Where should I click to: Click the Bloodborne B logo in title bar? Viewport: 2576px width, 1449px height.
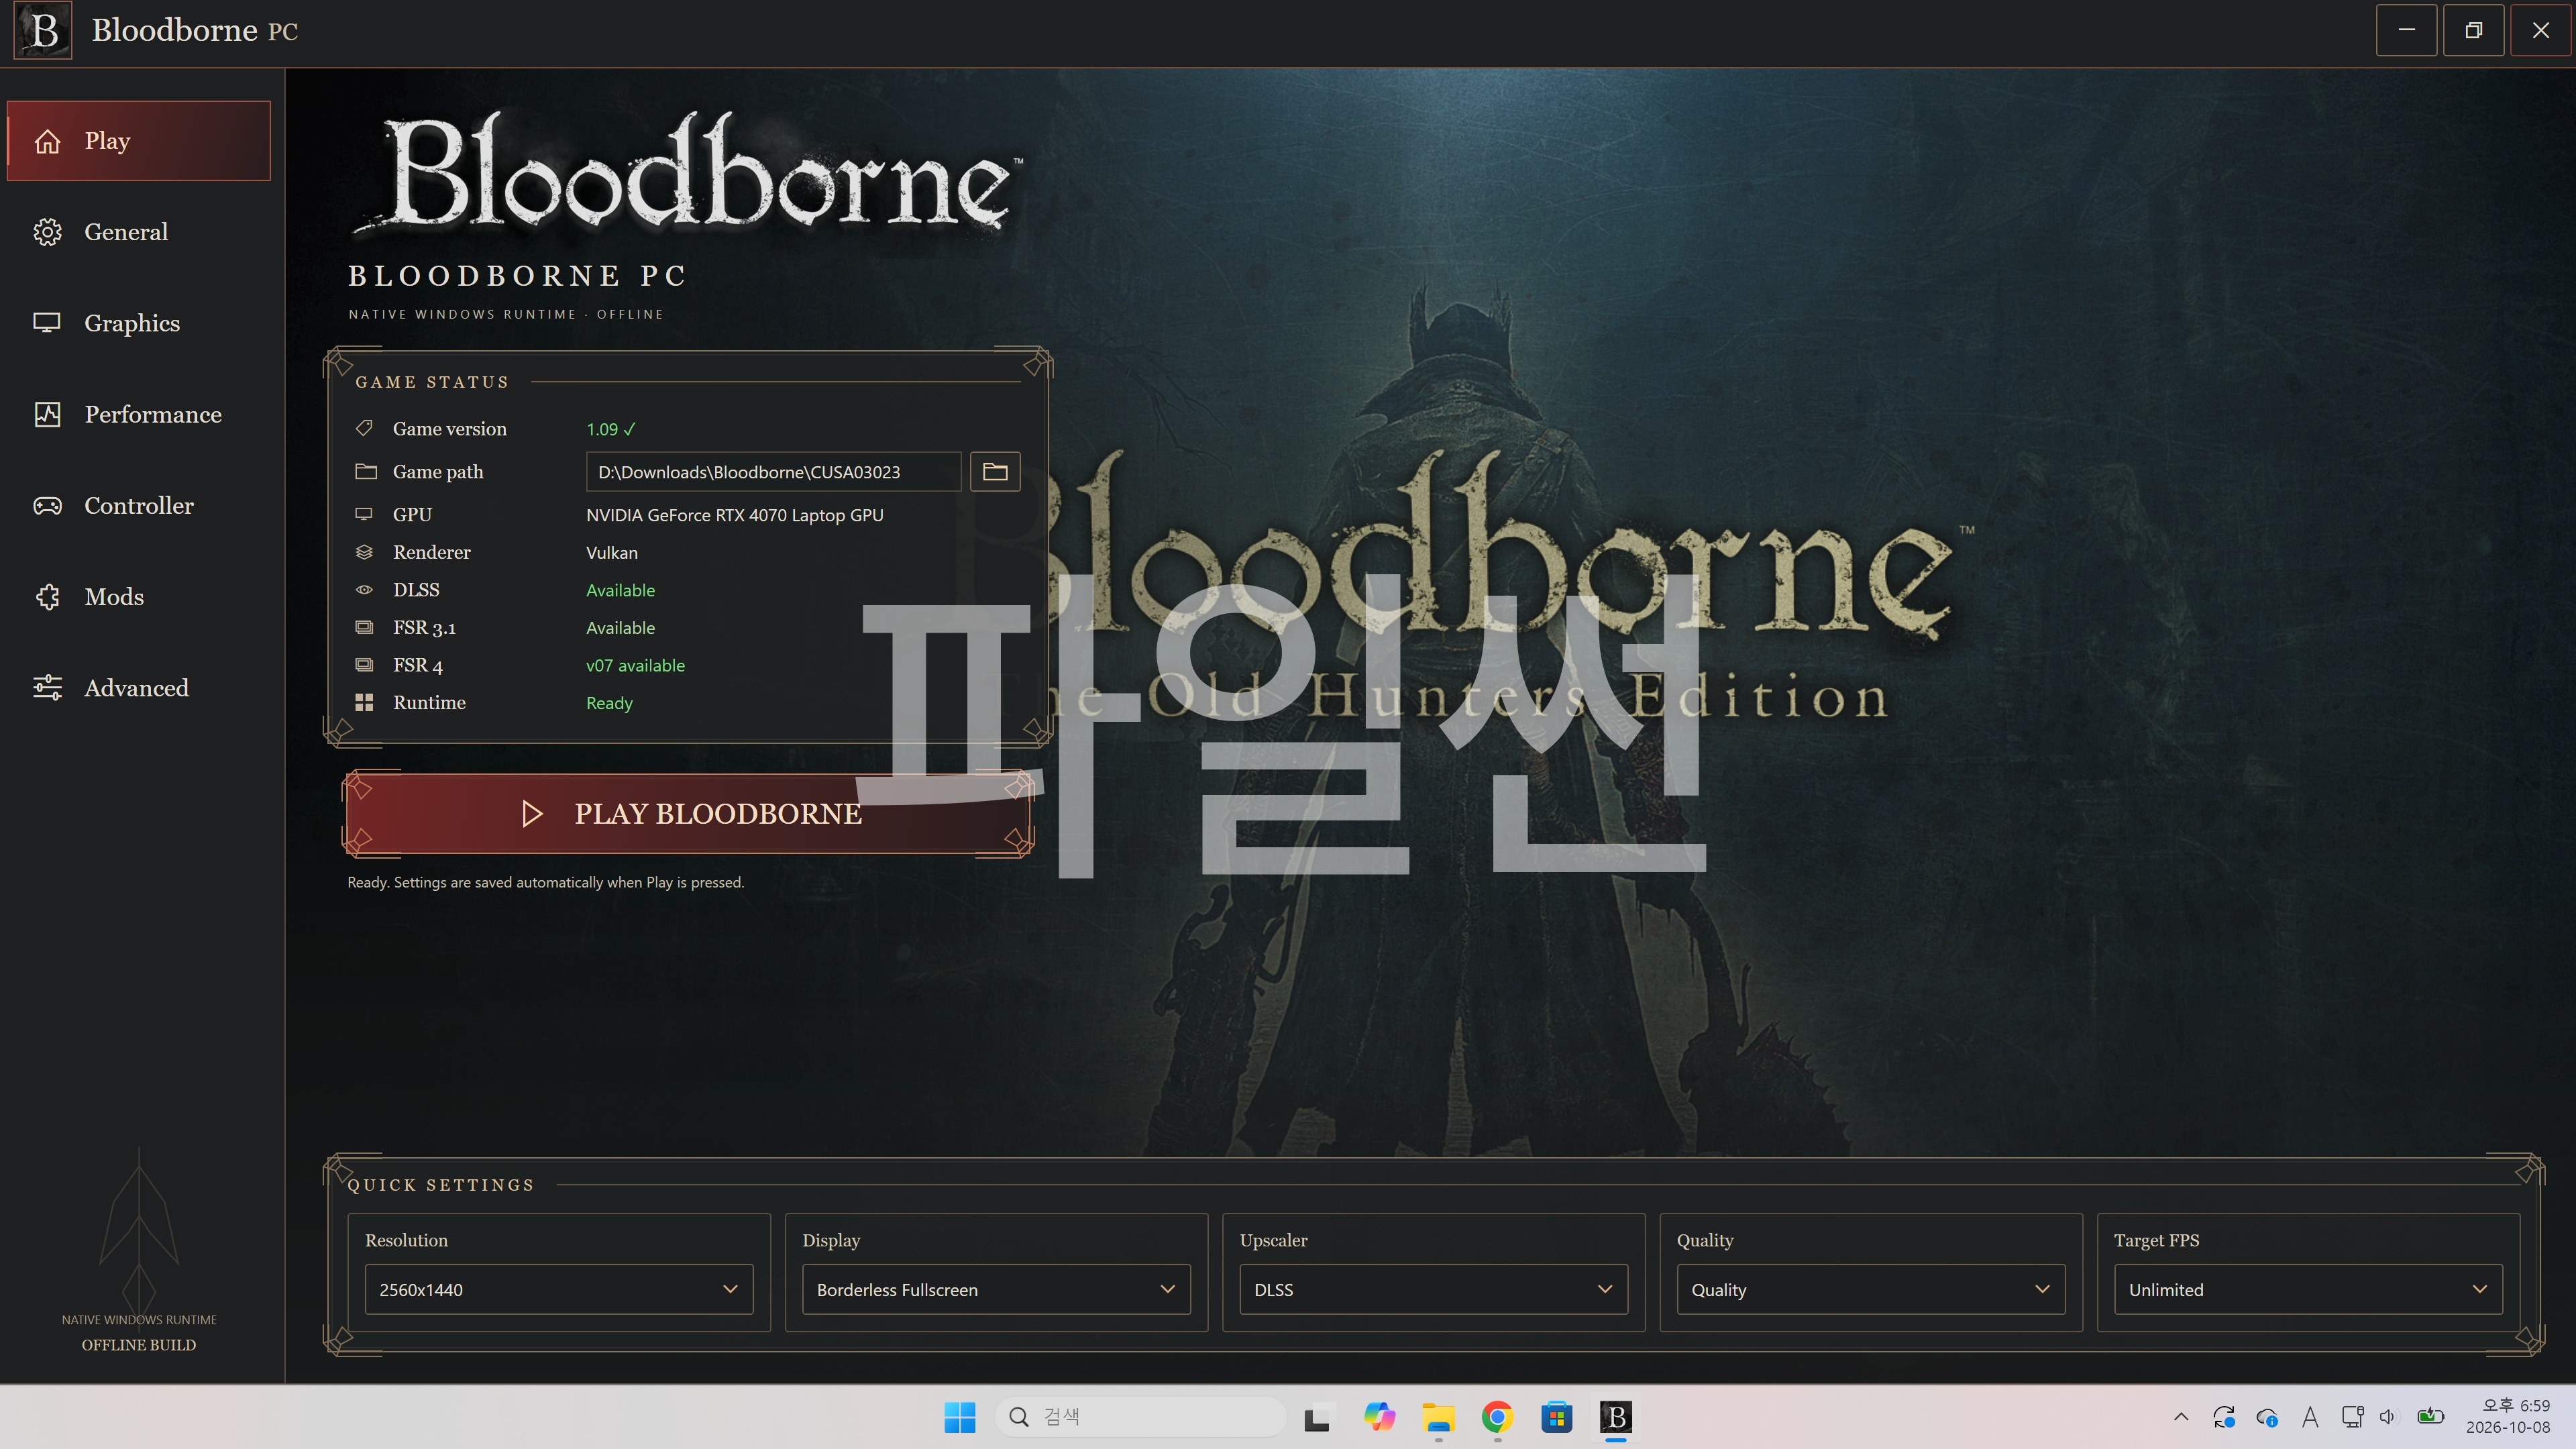click(43, 30)
